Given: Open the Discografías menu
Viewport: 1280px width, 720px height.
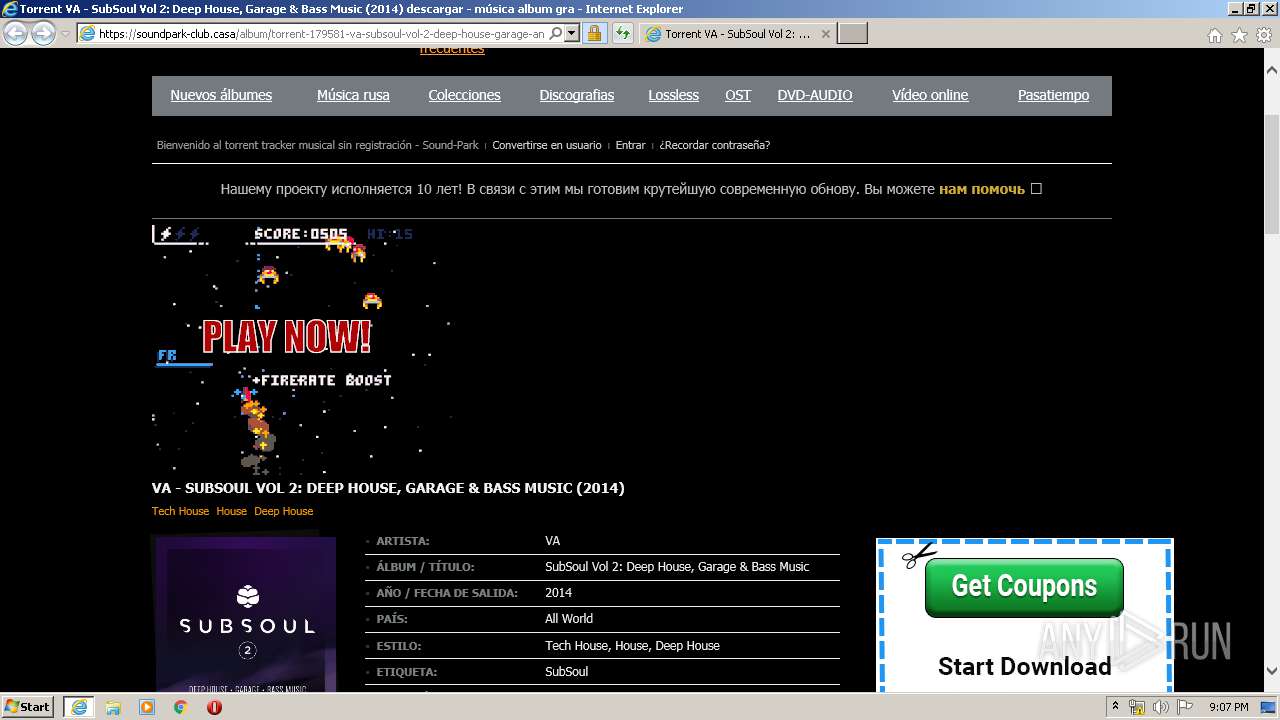Looking at the screenshot, I should (577, 95).
